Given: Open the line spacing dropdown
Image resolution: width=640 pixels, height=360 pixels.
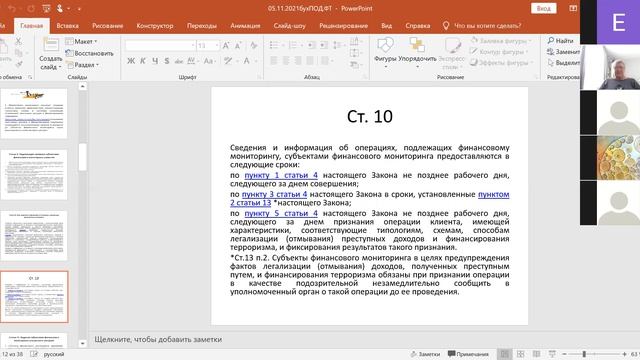Looking at the screenshot, I should [x=339, y=45].
